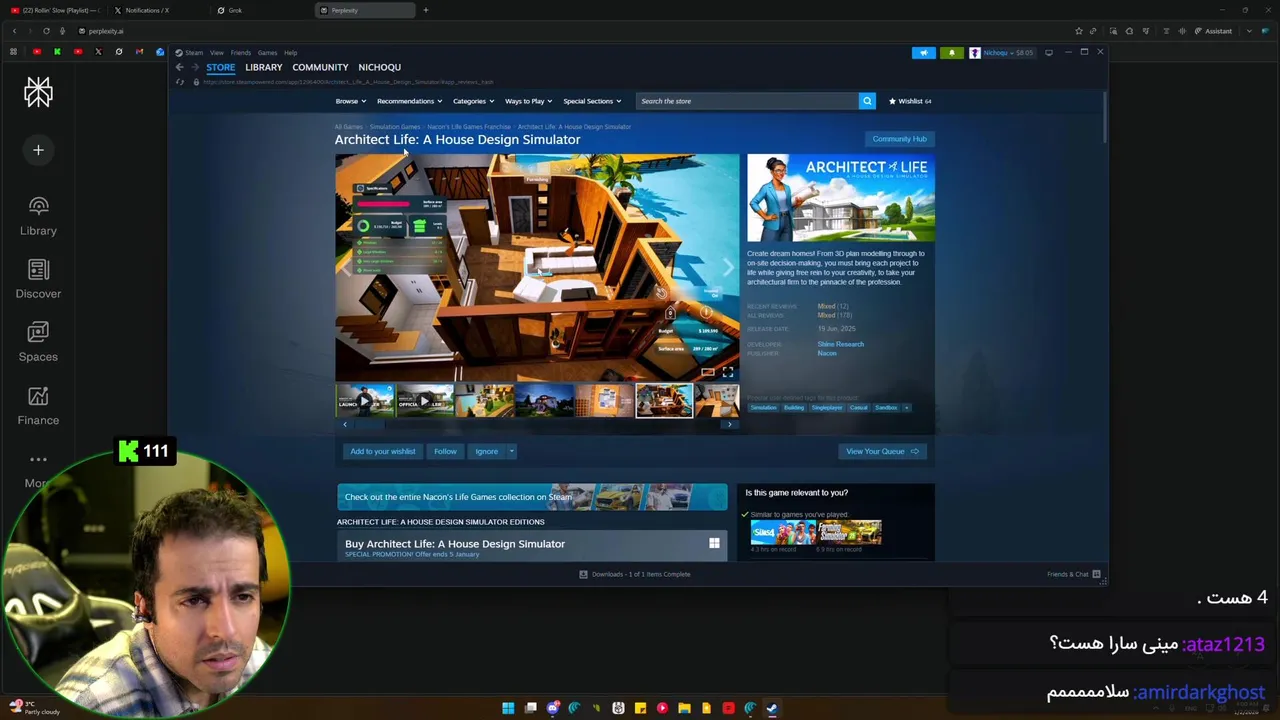
Task: Click Add to your wishlist
Action: [x=382, y=451]
